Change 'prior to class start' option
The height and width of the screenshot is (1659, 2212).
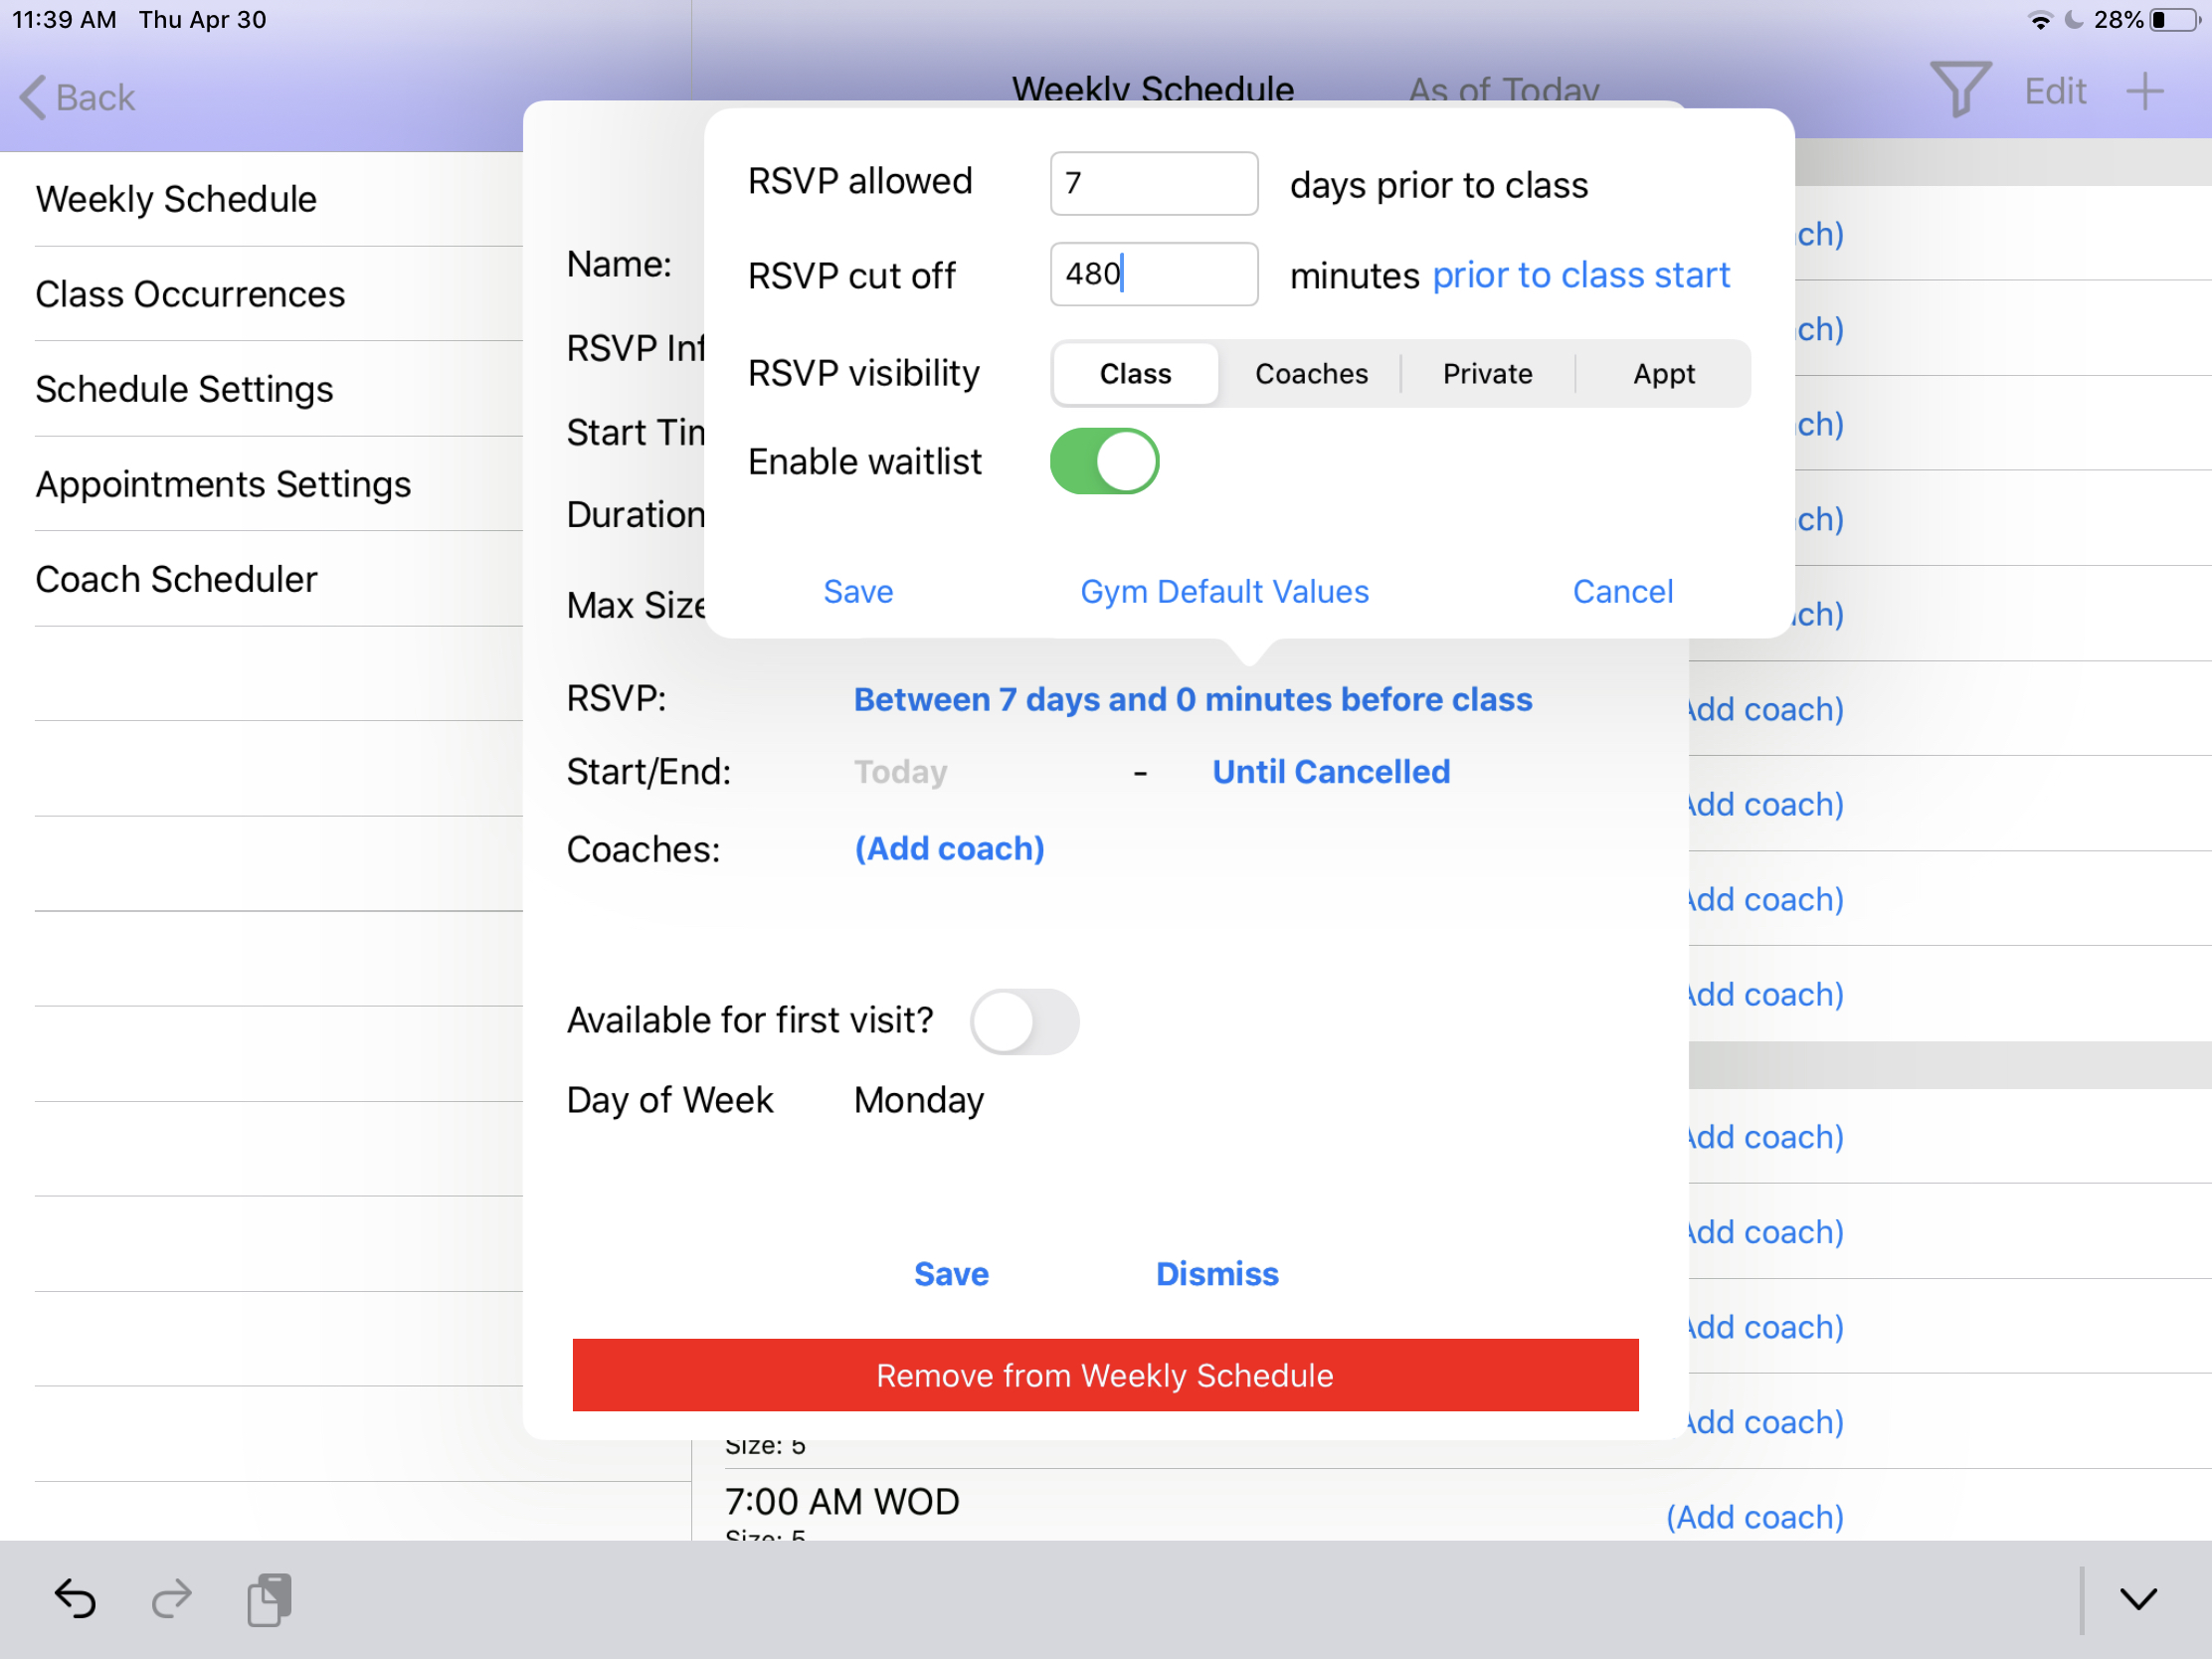pos(1580,275)
